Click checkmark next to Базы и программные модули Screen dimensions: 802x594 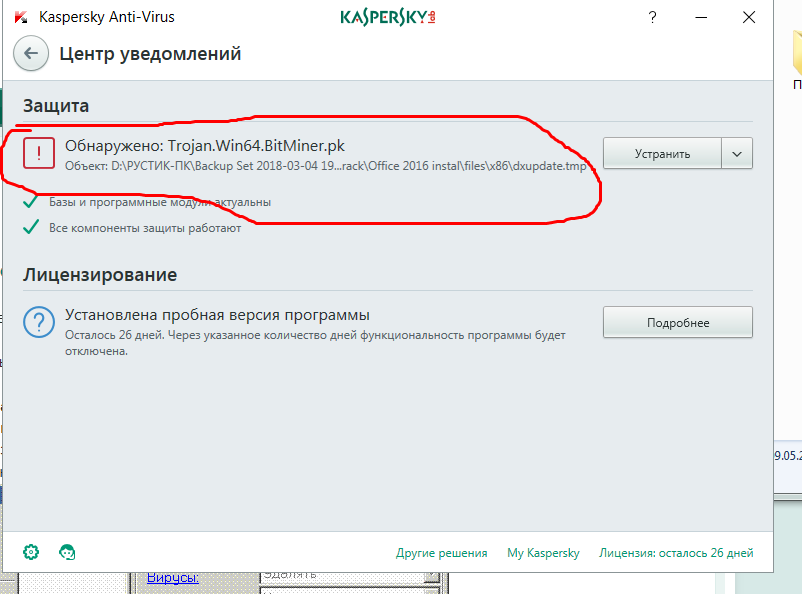(x=31, y=202)
